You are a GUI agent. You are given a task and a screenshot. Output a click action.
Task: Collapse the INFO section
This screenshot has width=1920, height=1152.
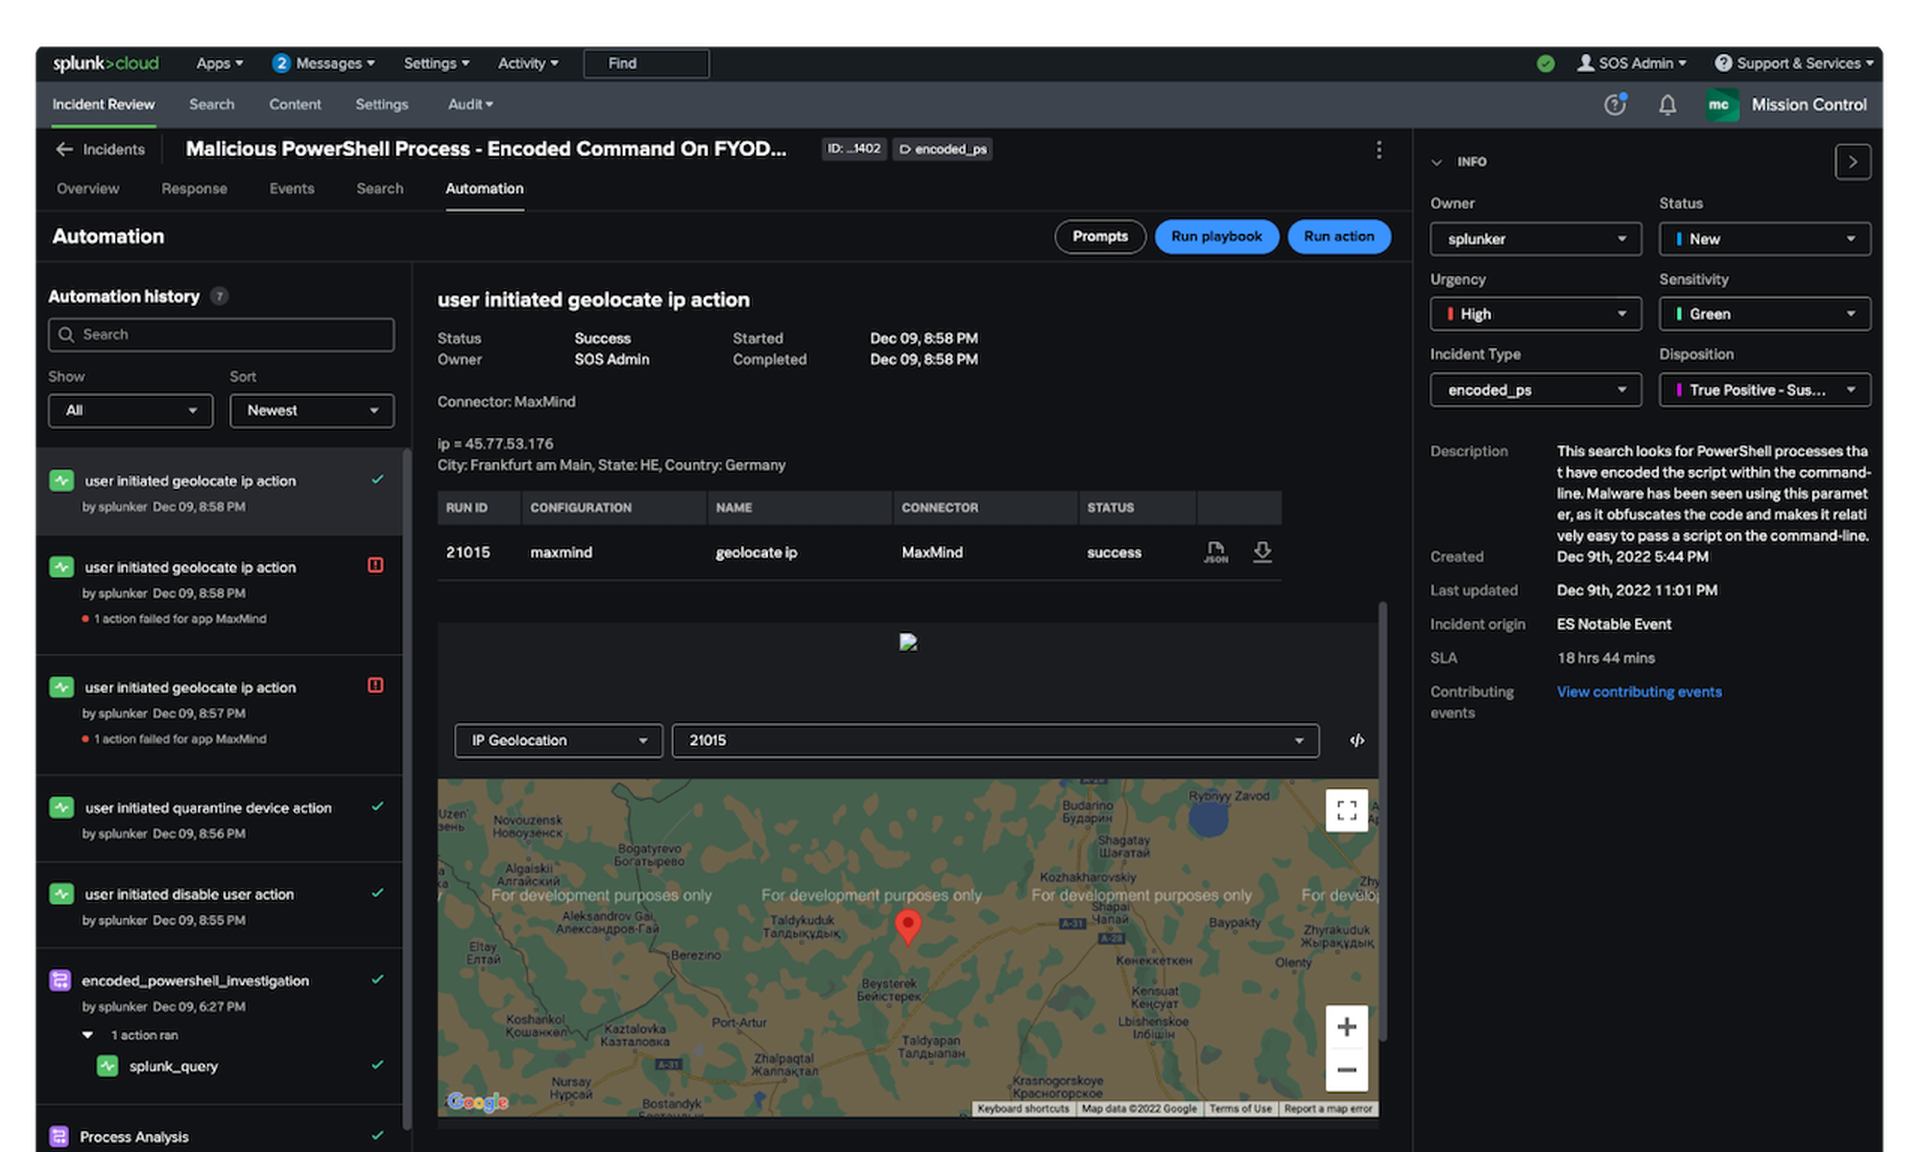(1436, 162)
